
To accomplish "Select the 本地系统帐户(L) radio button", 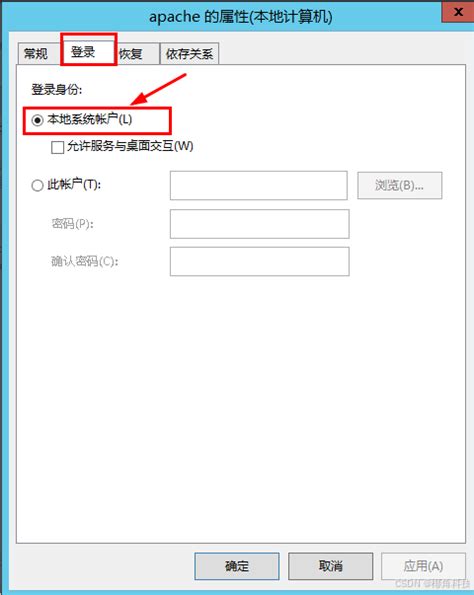I will point(37,121).
